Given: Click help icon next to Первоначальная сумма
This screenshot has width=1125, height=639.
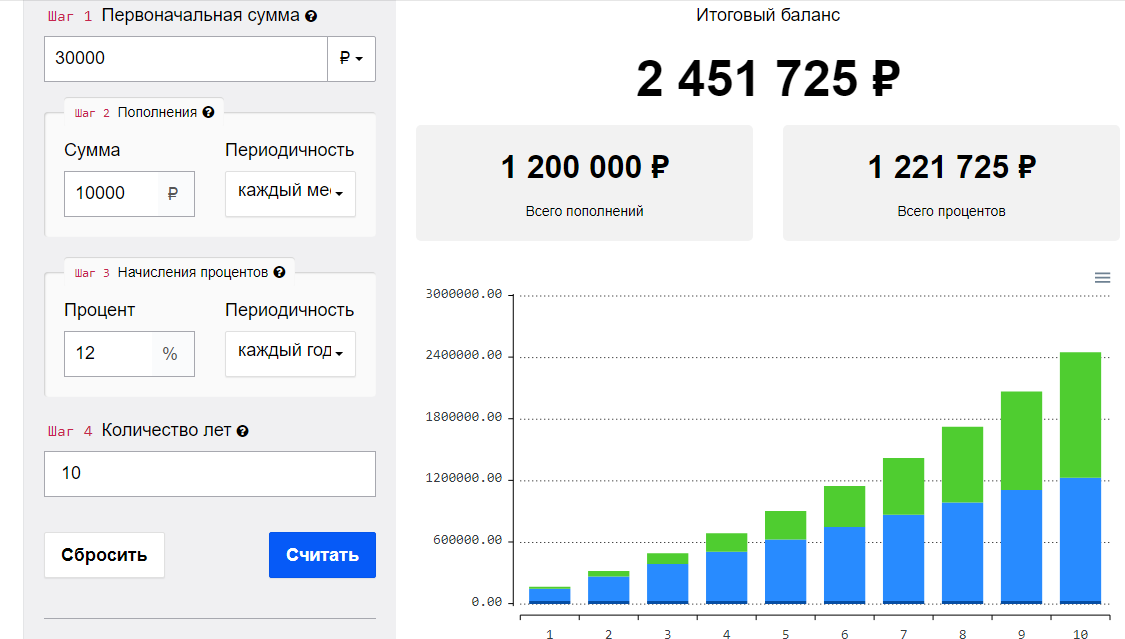Looking at the screenshot, I should 311,16.
